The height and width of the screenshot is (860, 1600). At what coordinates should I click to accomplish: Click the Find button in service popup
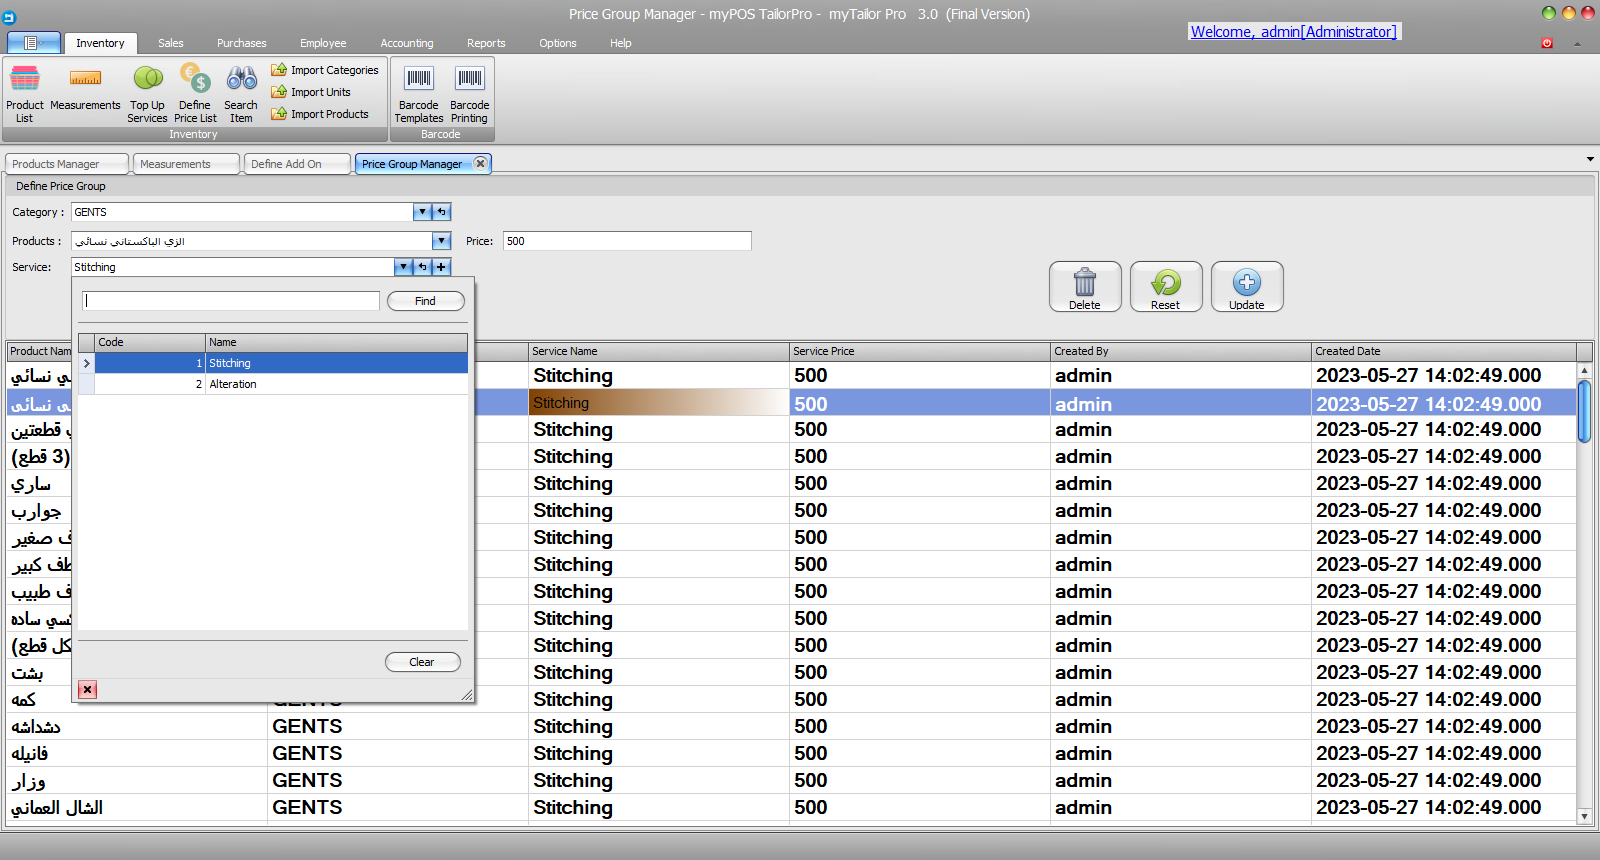[x=425, y=301]
